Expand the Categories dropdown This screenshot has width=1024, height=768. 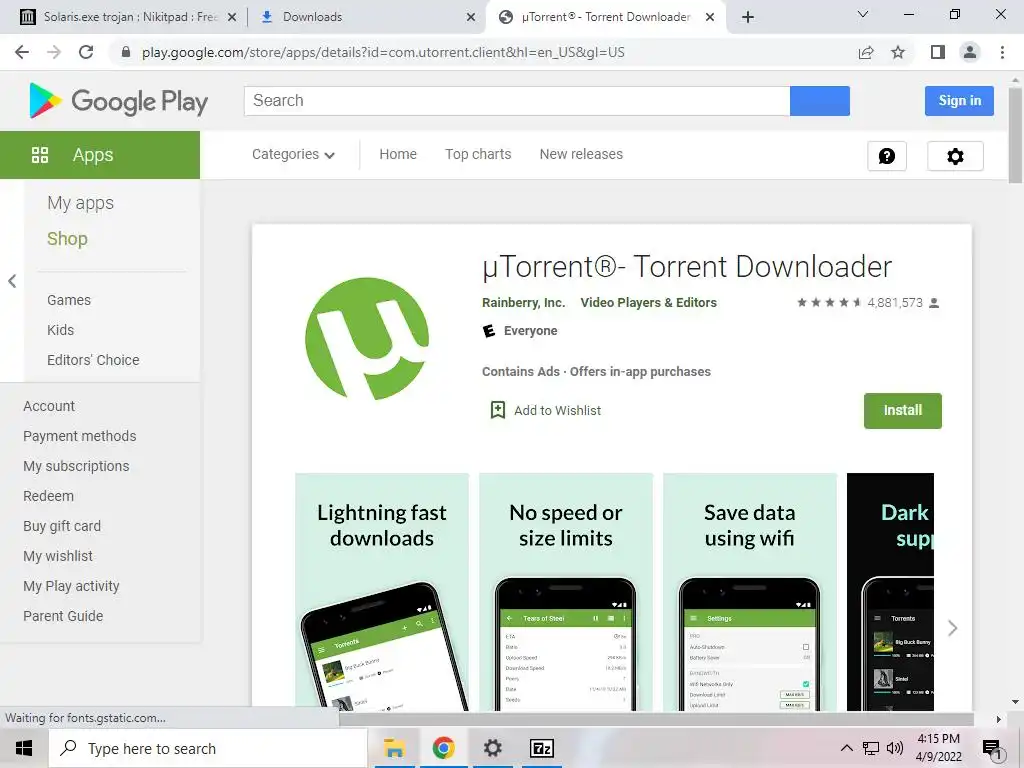pyautogui.click(x=293, y=154)
